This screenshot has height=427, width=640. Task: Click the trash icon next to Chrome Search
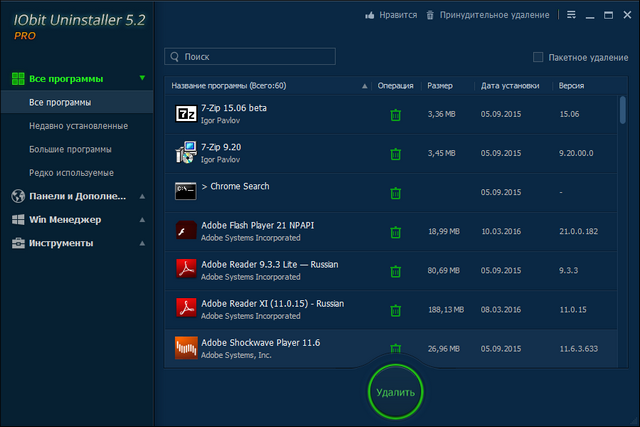[x=395, y=193]
